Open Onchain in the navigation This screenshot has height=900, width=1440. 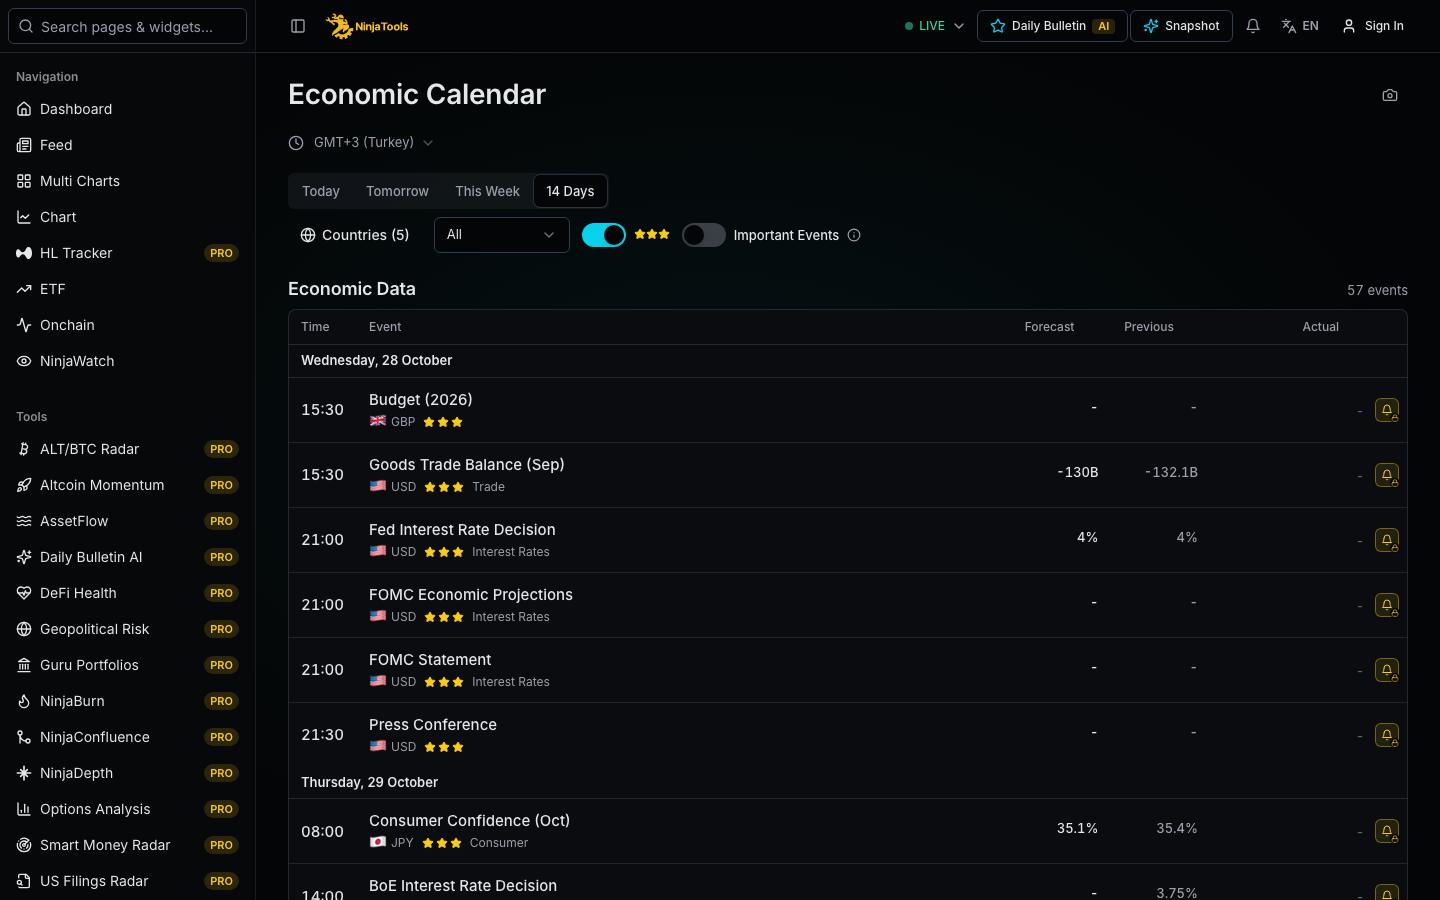[128, 325]
